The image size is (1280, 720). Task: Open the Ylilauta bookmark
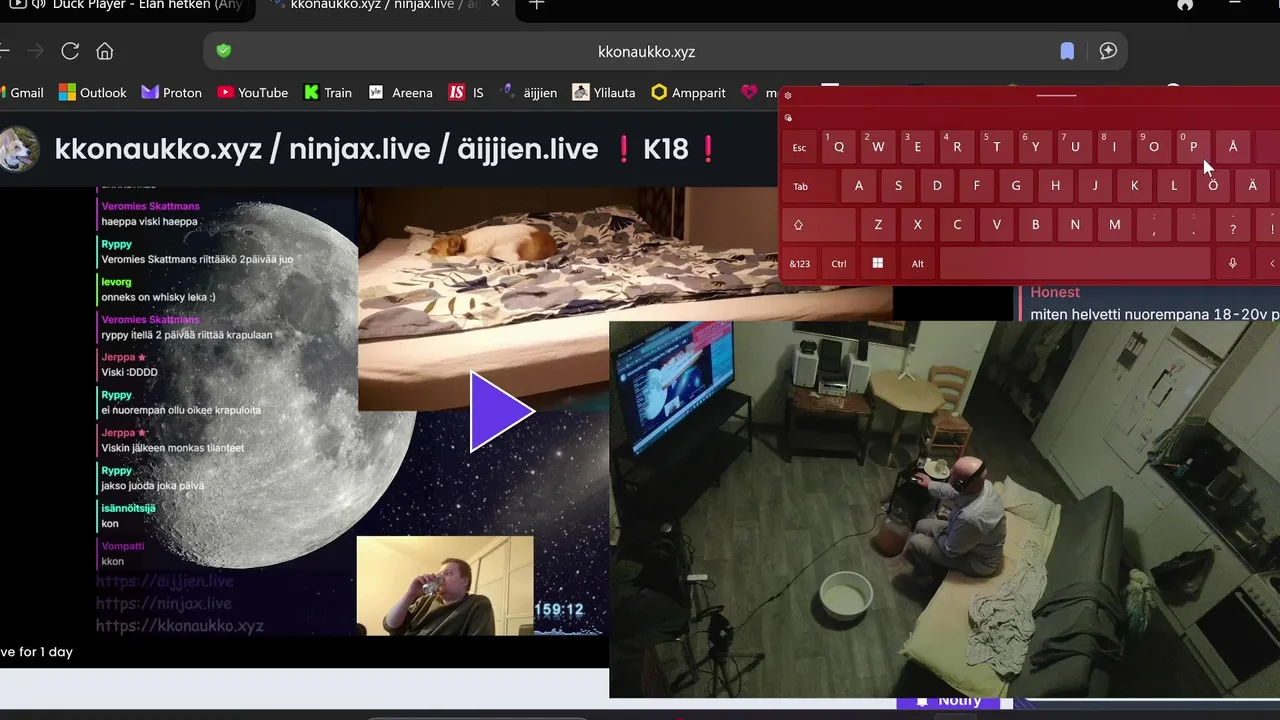coord(604,92)
